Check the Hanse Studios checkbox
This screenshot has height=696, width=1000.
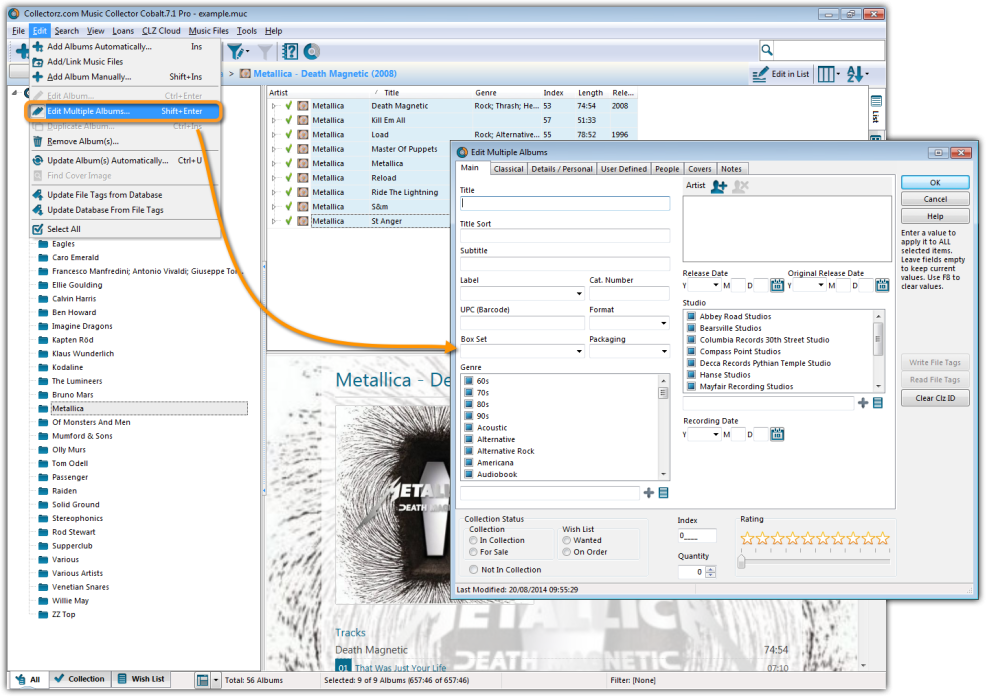click(691, 375)
